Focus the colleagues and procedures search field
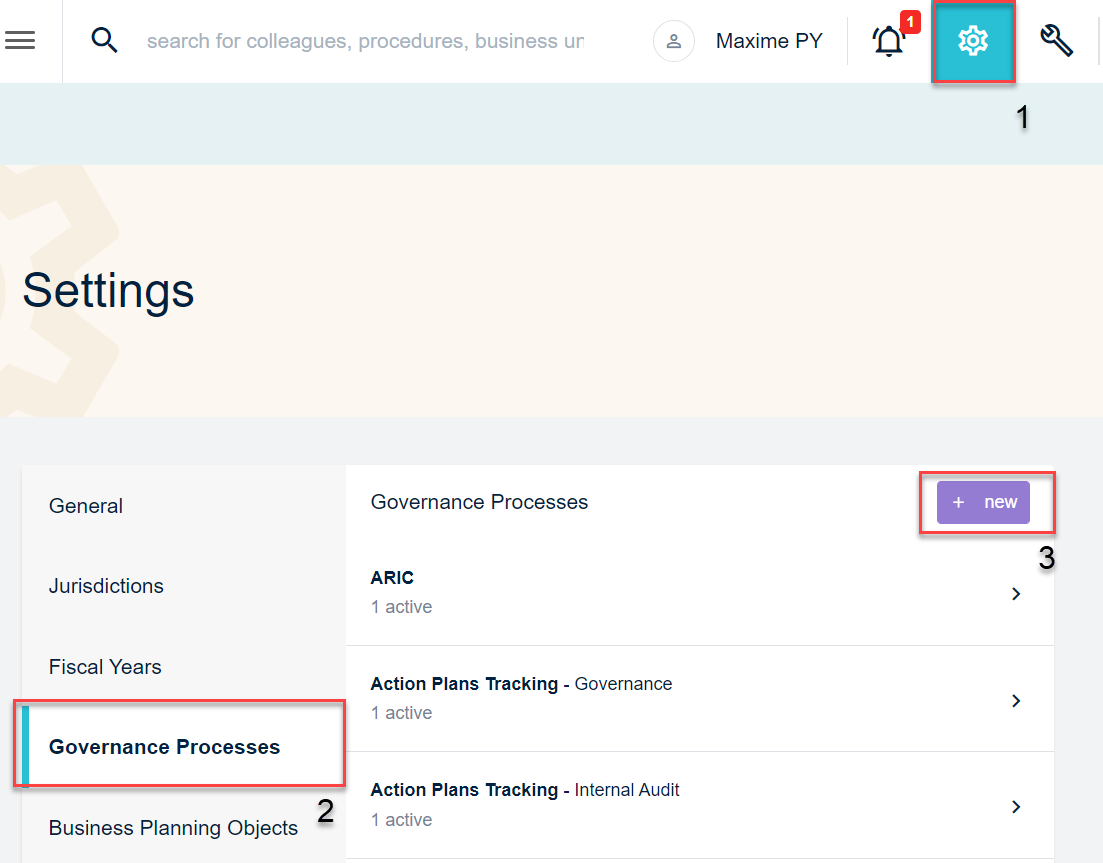The height and width of the screenshot is (863, 1103). point(365,41)
